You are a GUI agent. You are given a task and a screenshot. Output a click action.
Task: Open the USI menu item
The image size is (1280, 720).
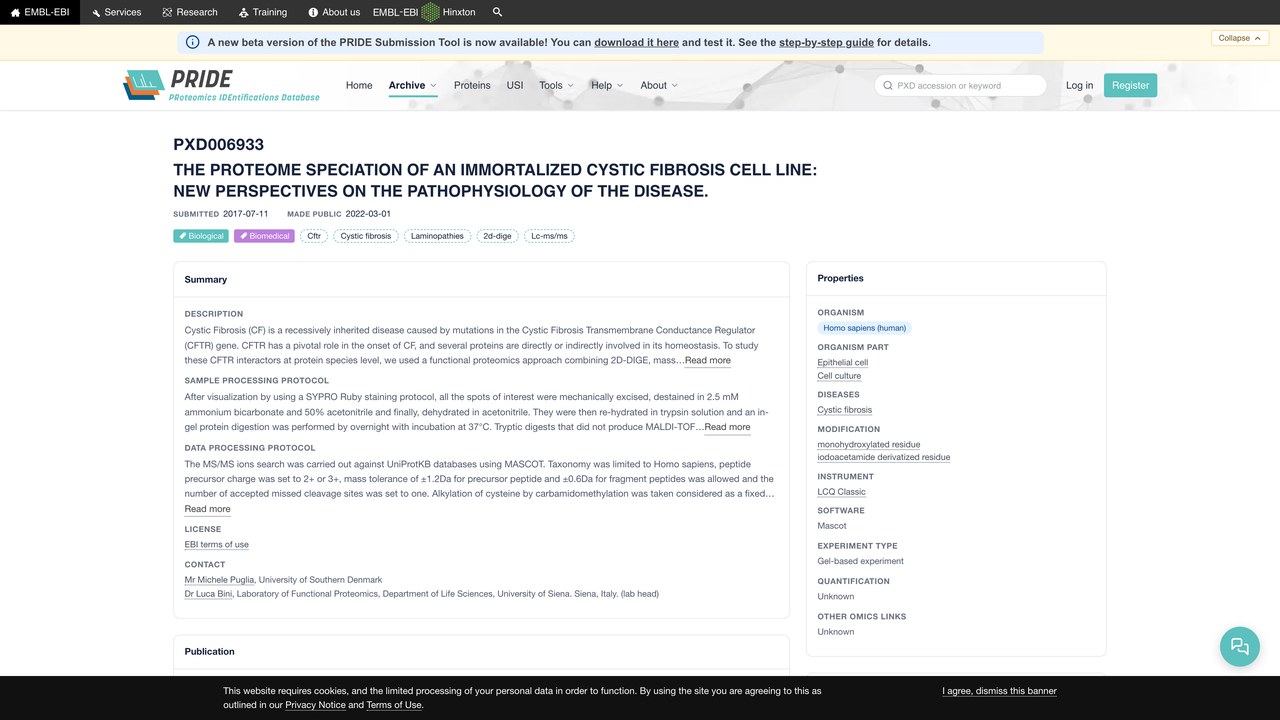click(515, 85)
